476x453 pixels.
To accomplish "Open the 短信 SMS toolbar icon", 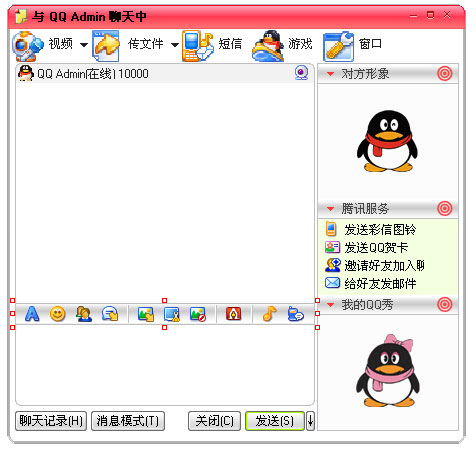I will pos(198,46).
